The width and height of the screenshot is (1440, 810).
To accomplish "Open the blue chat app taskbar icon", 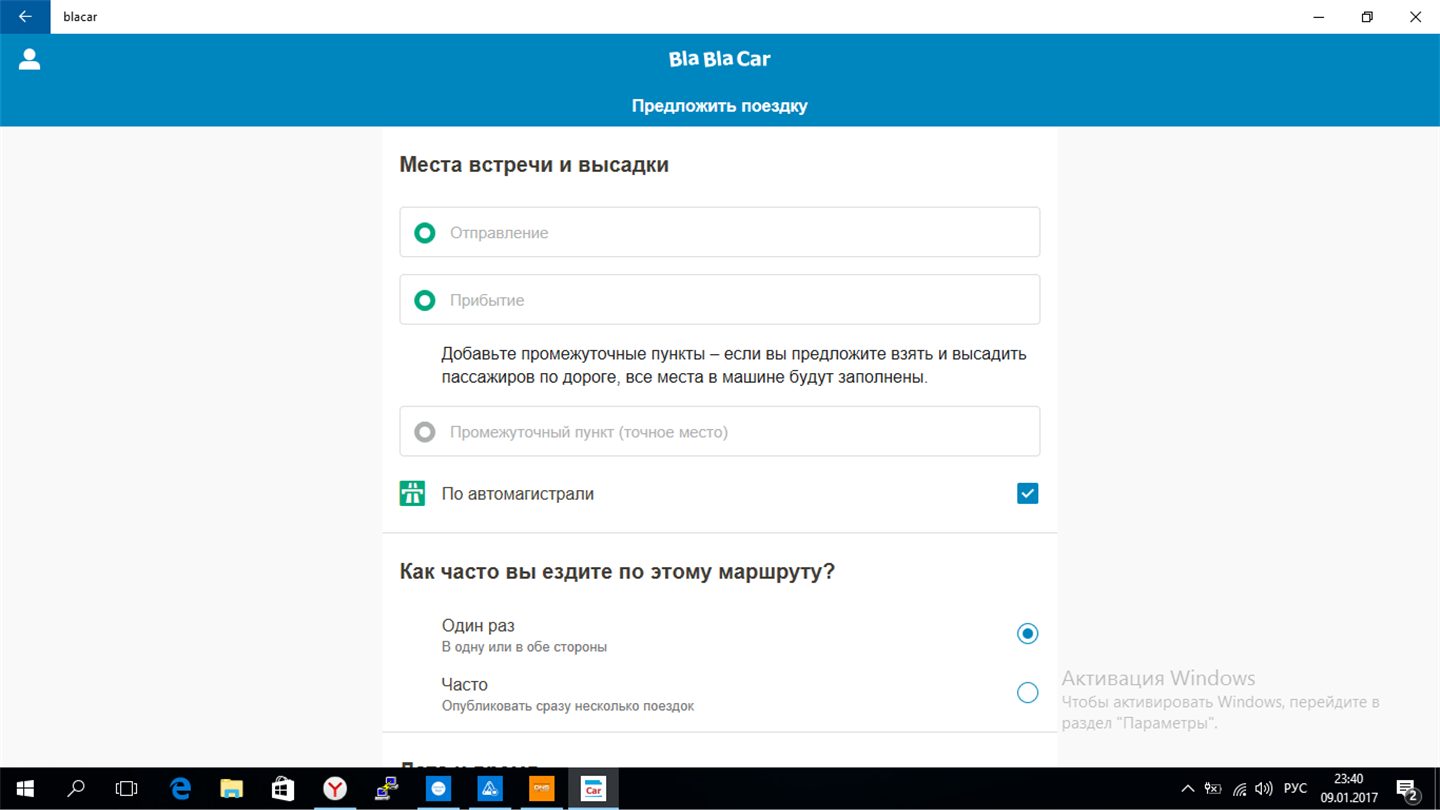I will [x=438, y=789].
